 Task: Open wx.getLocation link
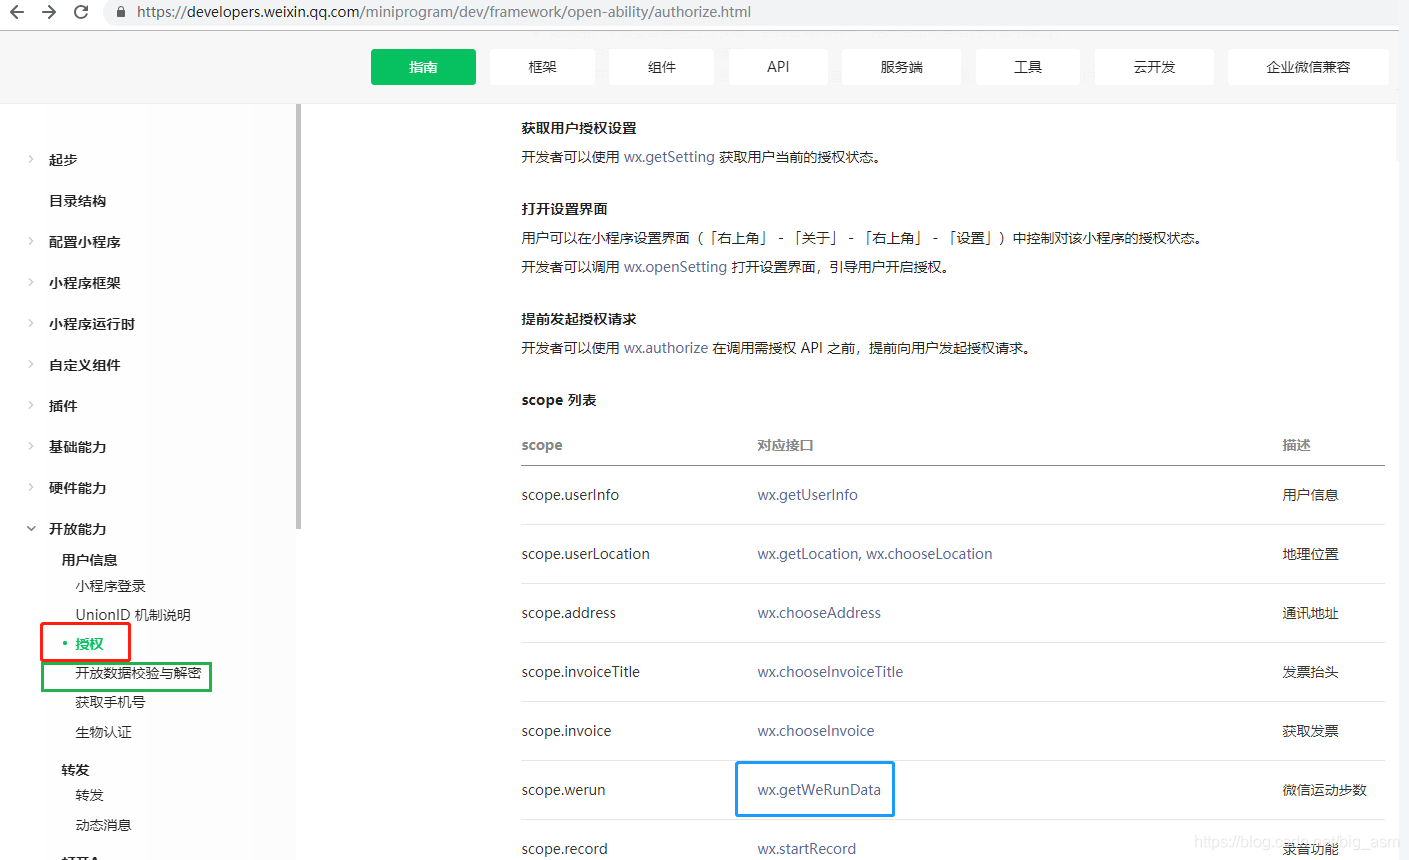point(808,554)
